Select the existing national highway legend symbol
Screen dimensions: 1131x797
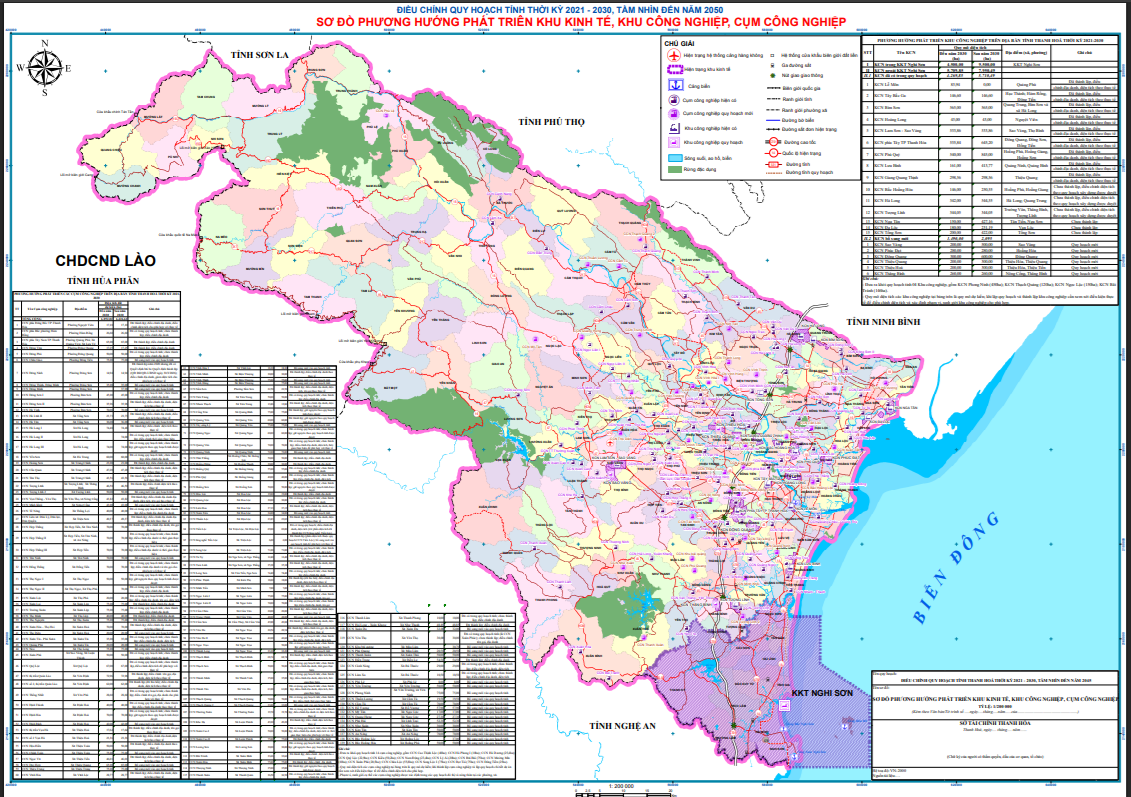click(773, 153)
